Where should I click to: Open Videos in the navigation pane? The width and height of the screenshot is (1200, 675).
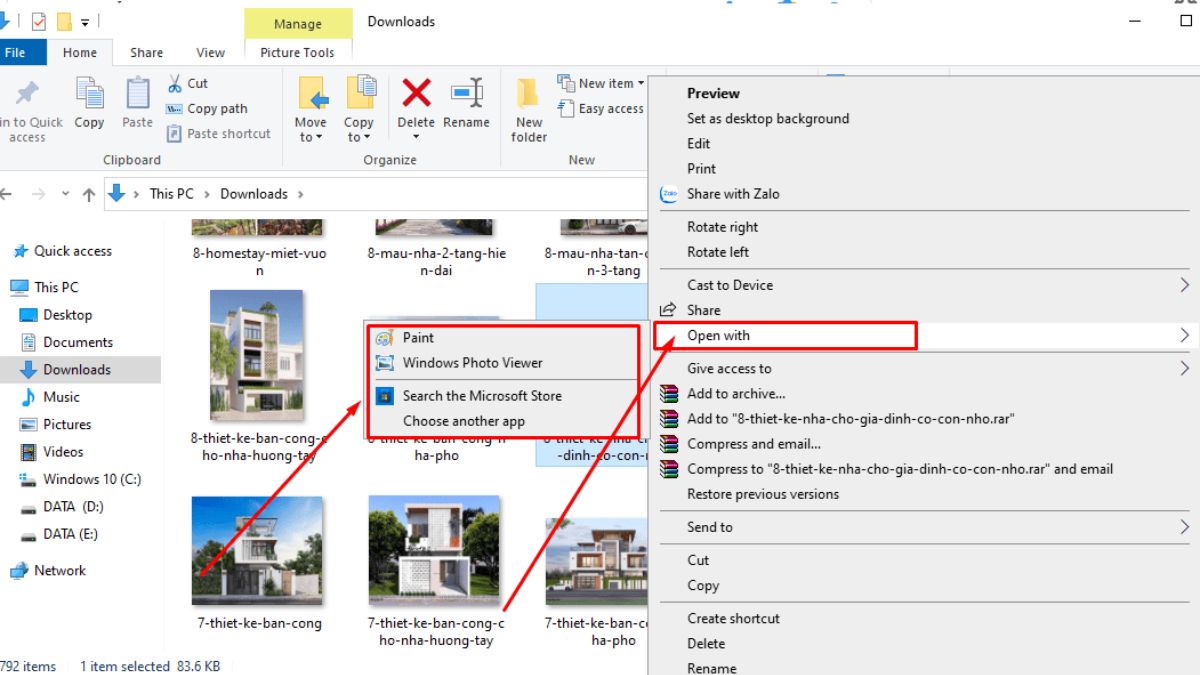pyautogui.click(x=63, y=452)
